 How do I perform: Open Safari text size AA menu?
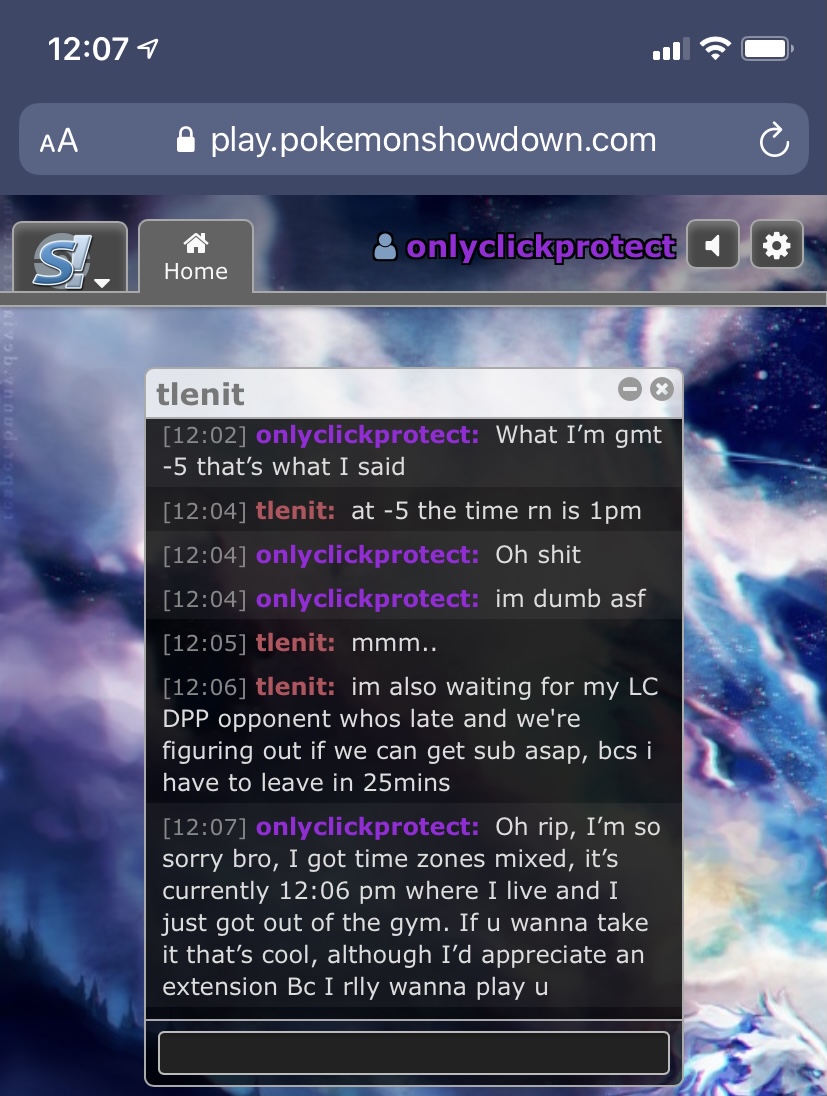pos(59,140)
